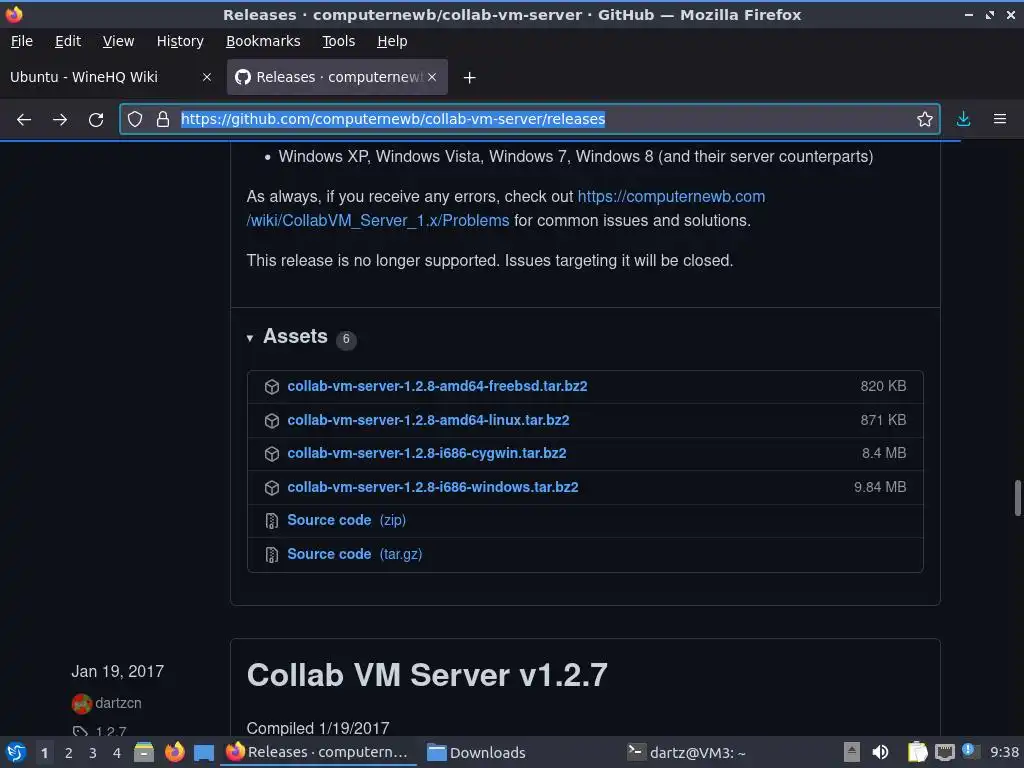Go forward with the forward arrow
Viewport: 1024px width, 768px height.
[60, 120]
